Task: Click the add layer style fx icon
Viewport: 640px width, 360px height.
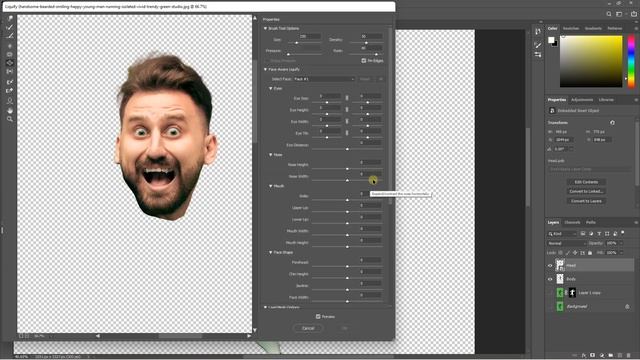Action: point(584,356)
